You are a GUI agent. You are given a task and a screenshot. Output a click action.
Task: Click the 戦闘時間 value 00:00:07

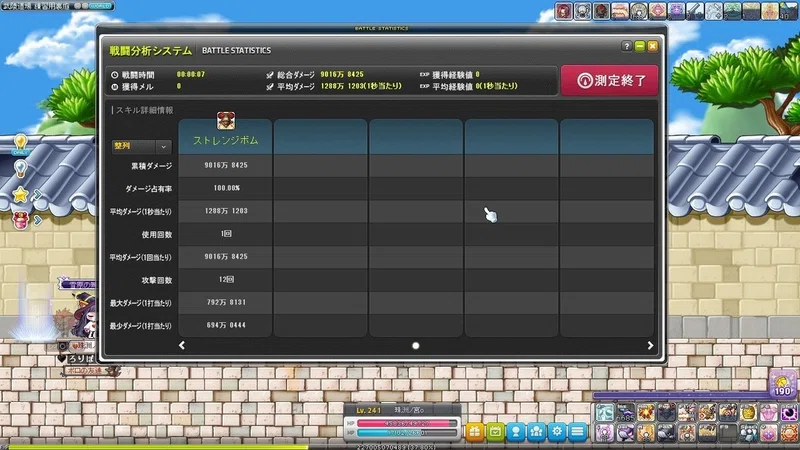click(x=191, y=74)
